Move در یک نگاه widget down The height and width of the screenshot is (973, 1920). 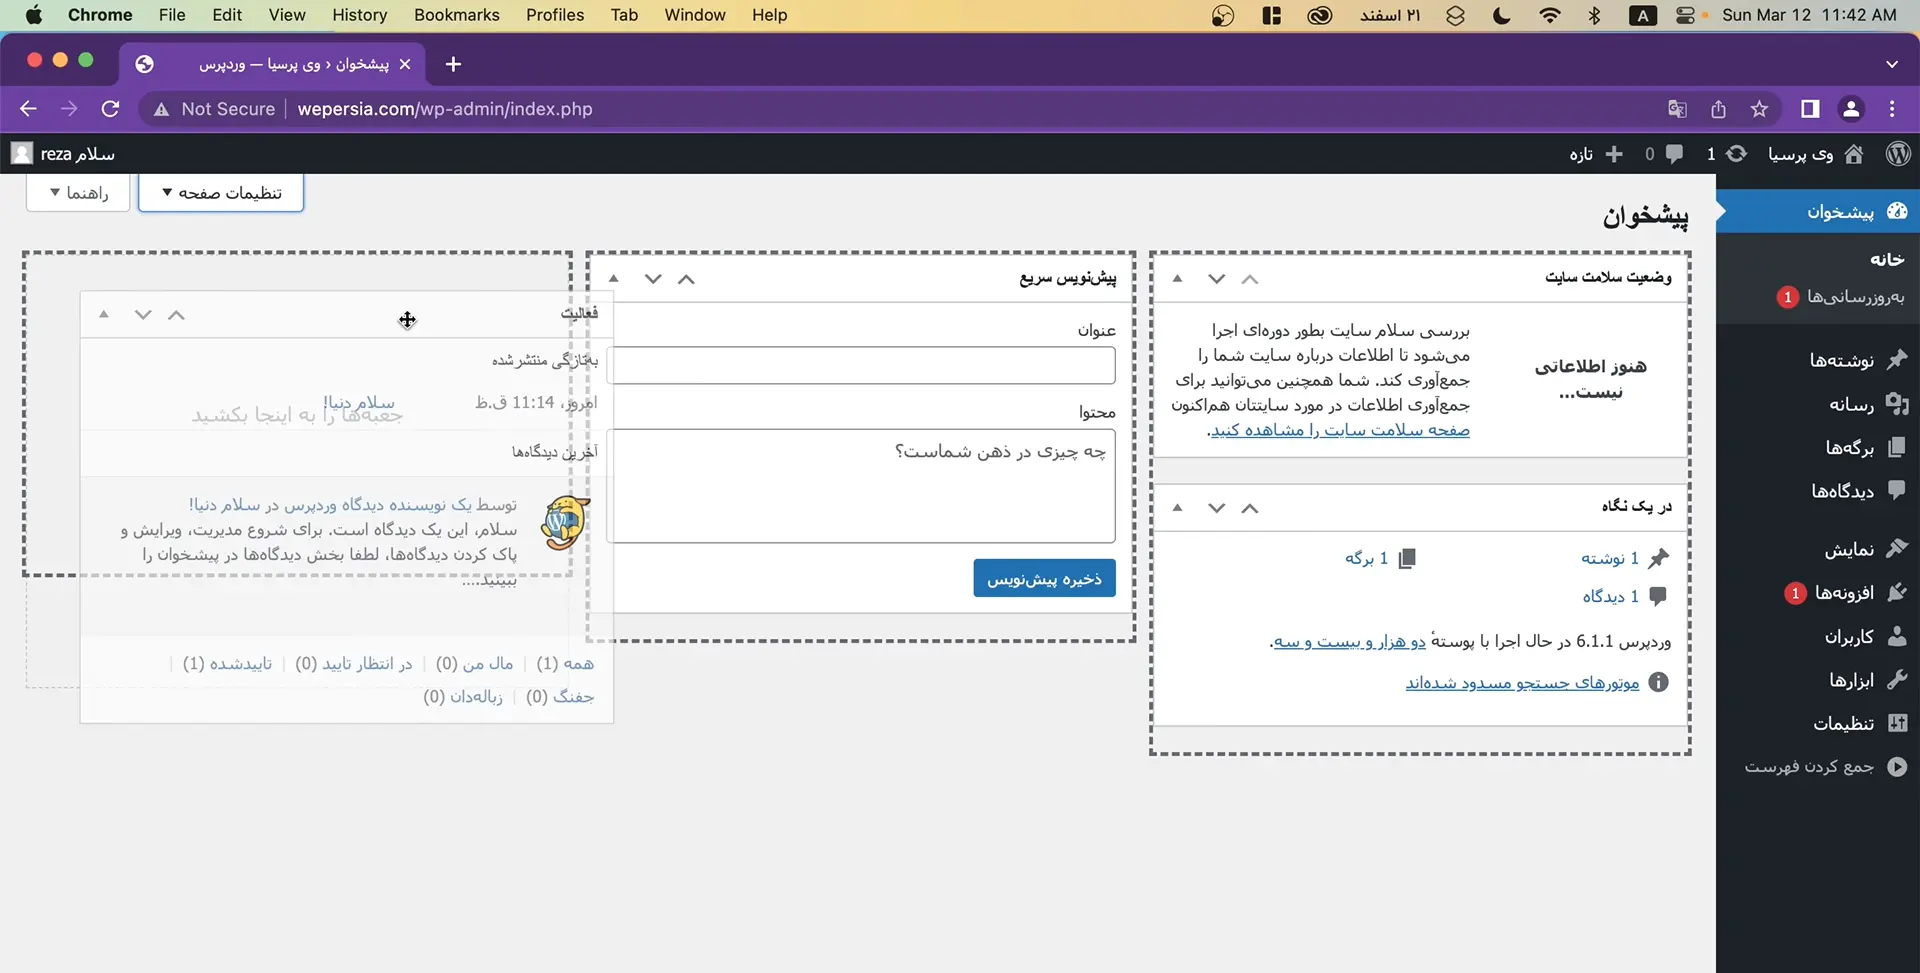pos(1216,508)
